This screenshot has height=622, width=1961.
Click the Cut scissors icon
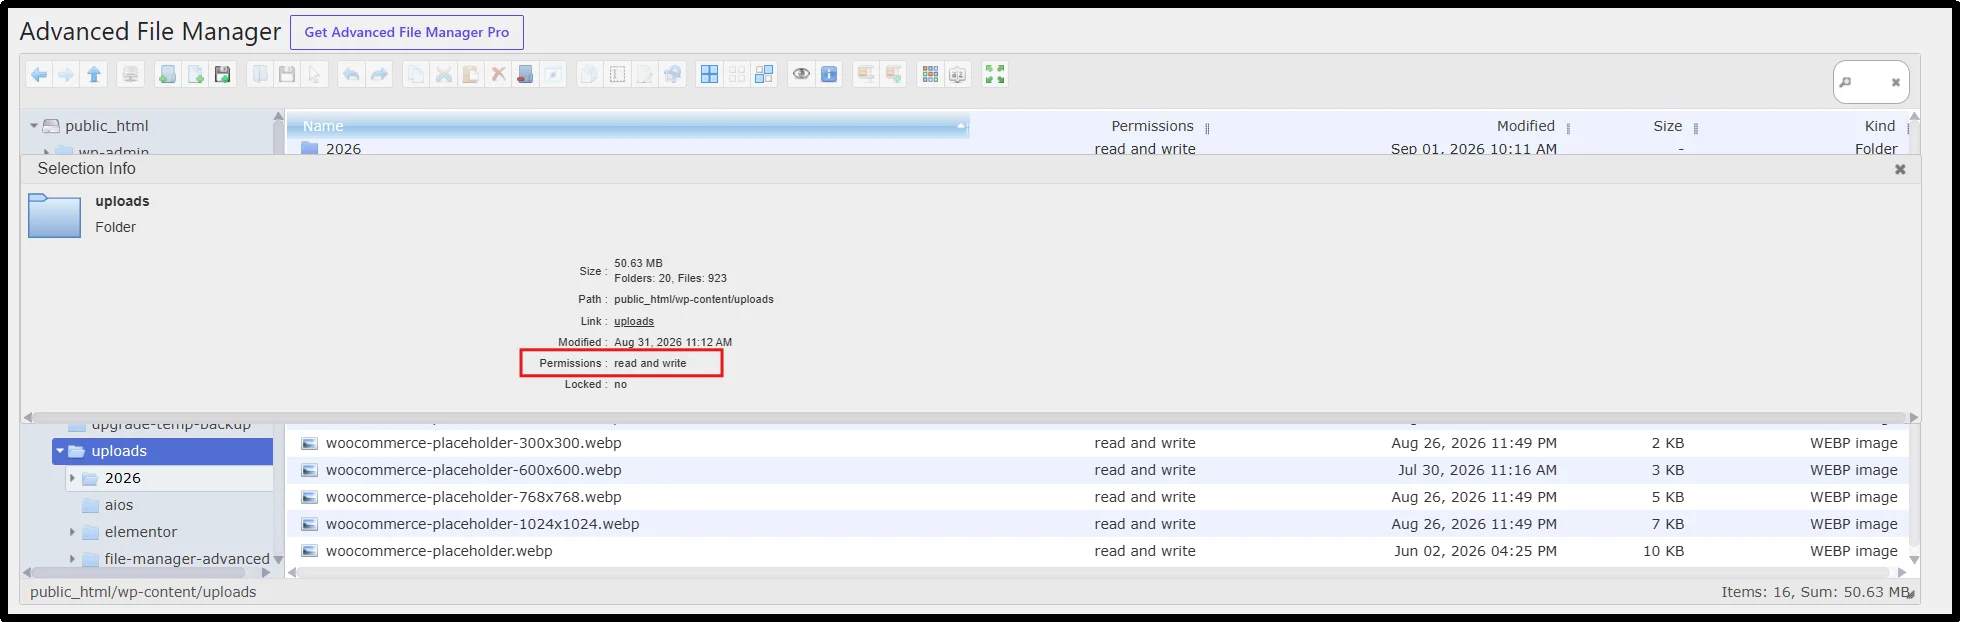click(x=444, y=74)
